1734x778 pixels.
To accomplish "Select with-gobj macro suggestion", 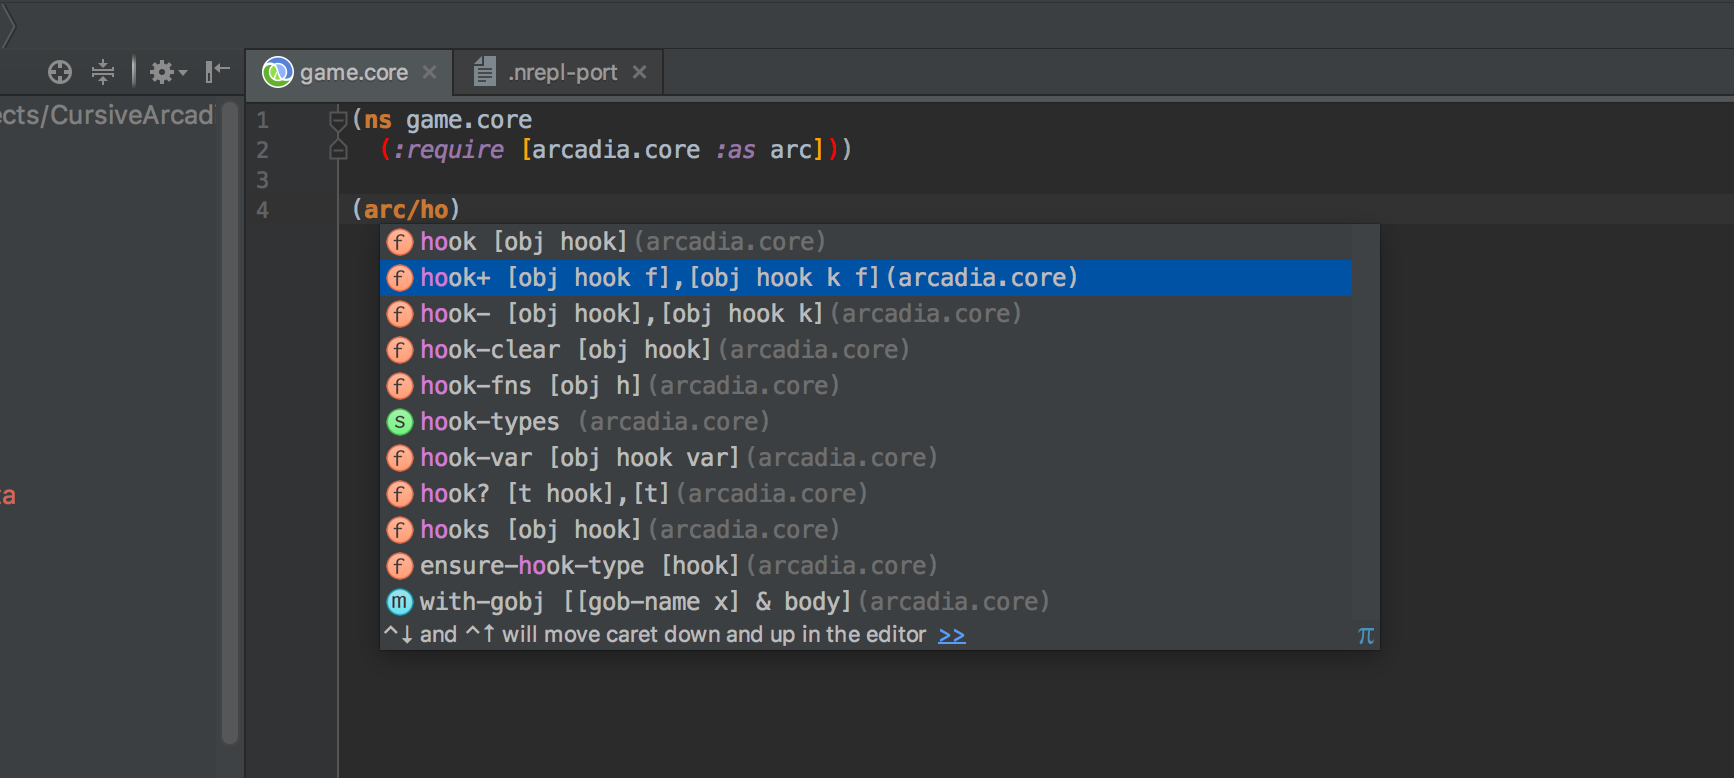I will [866, 602].
